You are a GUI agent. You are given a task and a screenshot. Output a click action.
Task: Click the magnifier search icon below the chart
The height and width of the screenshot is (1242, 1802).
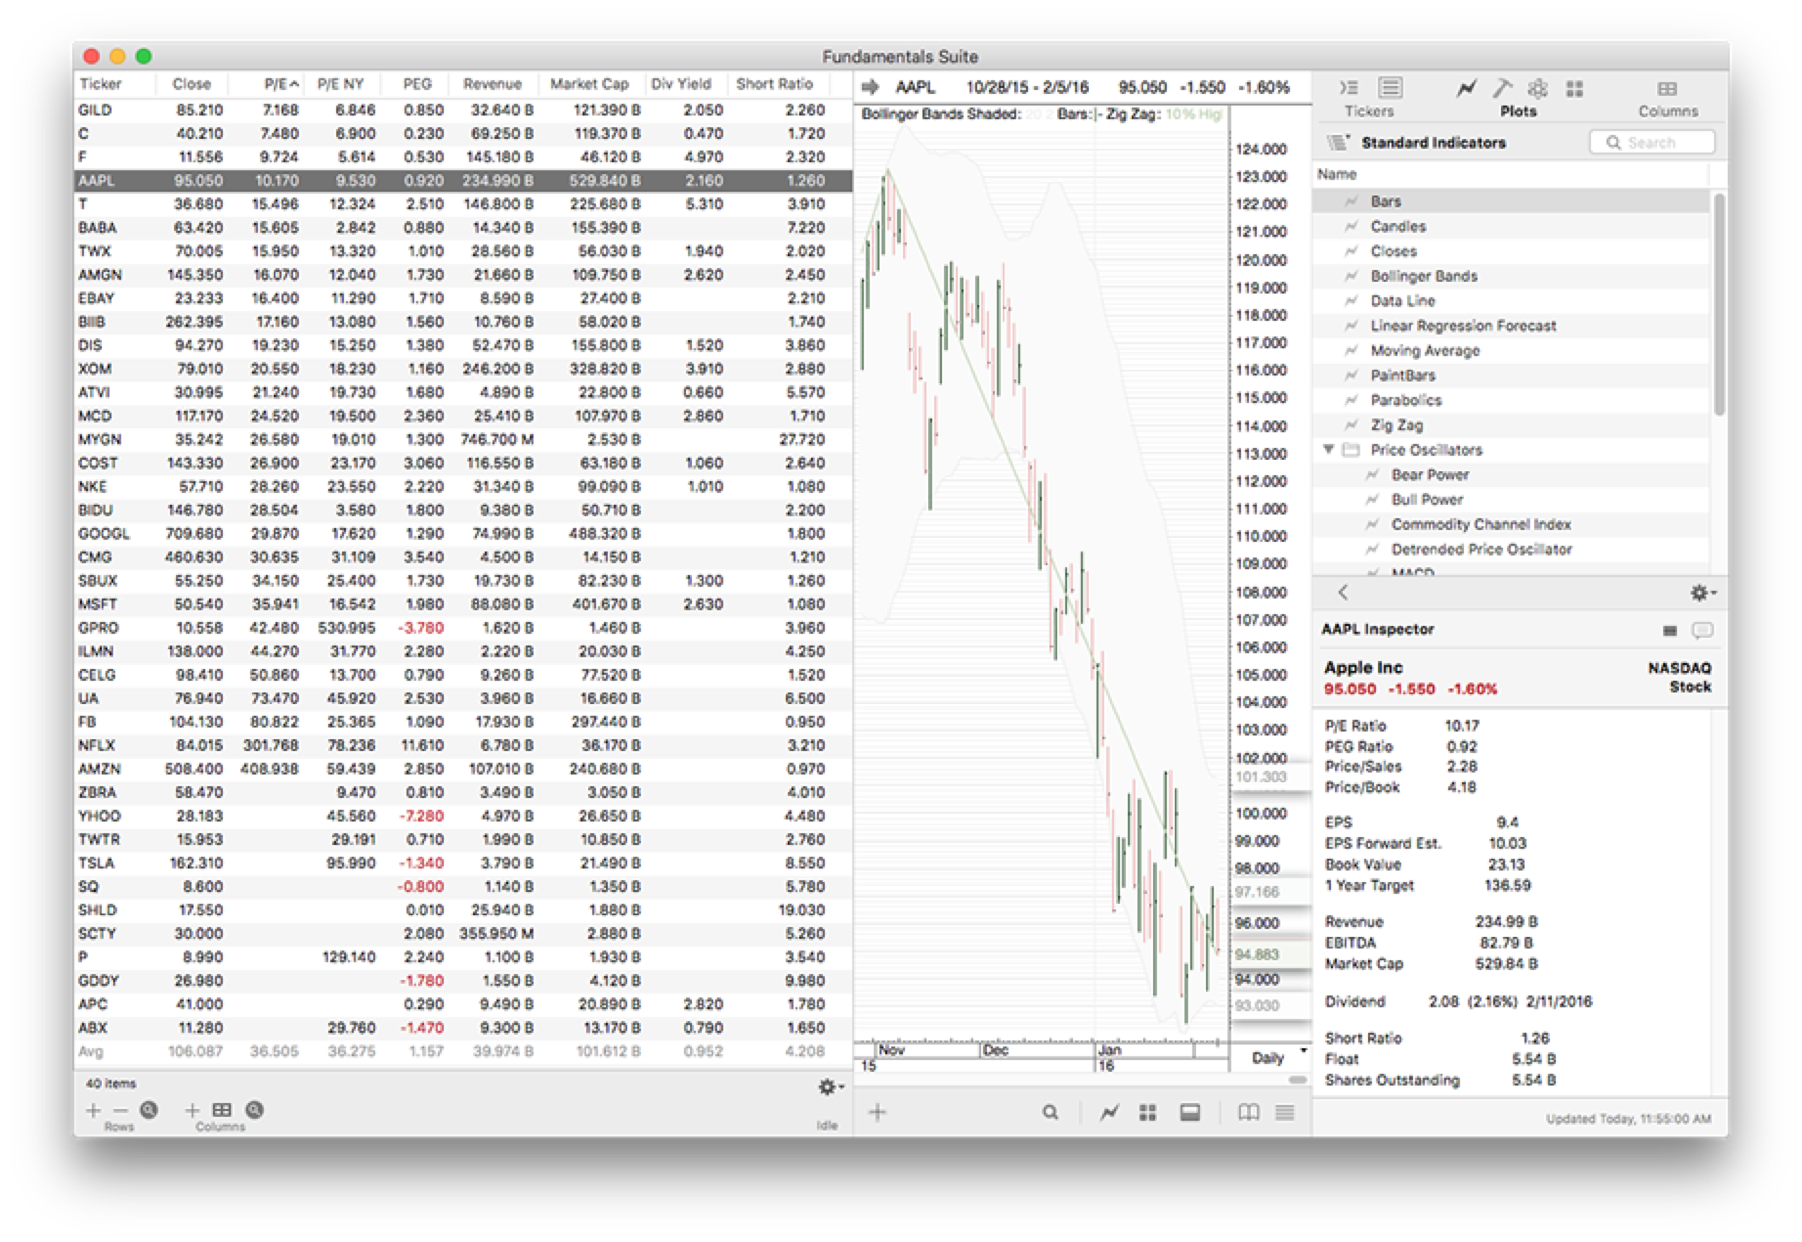[x=1050, y=1111]
